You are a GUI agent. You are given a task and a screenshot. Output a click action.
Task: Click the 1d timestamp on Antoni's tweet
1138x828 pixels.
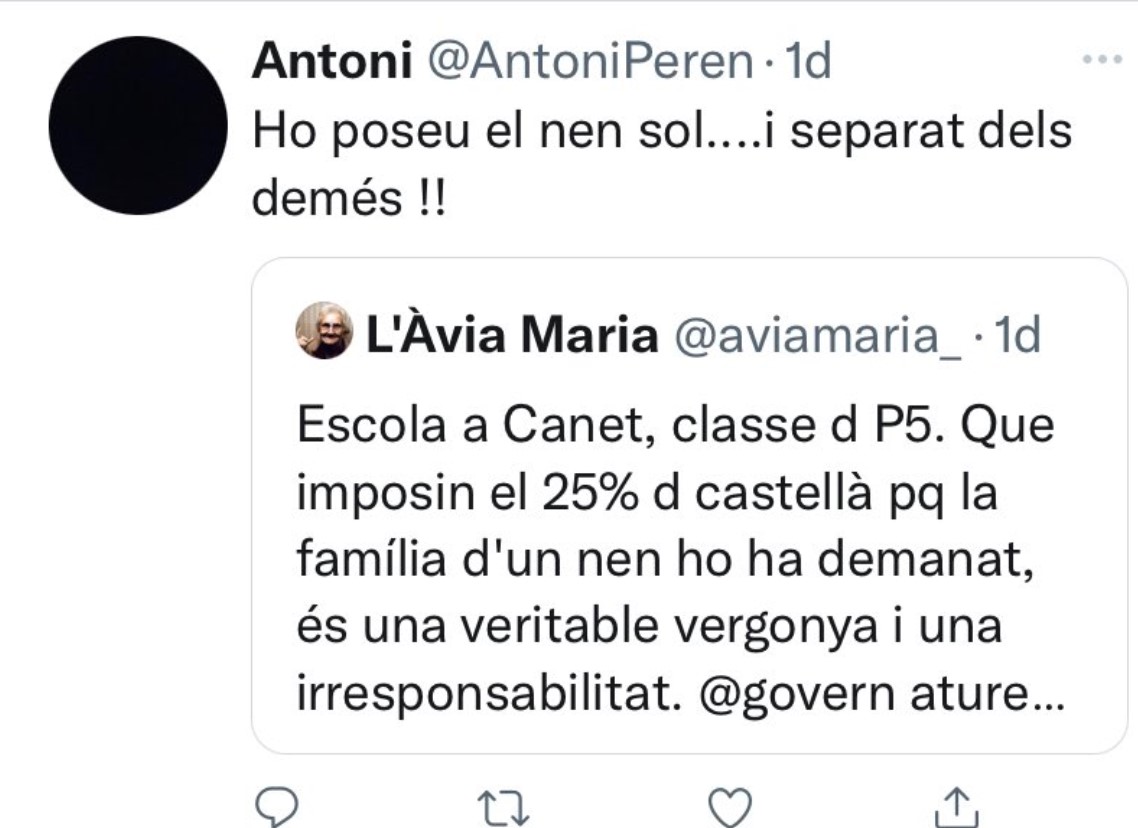(808, 63)
